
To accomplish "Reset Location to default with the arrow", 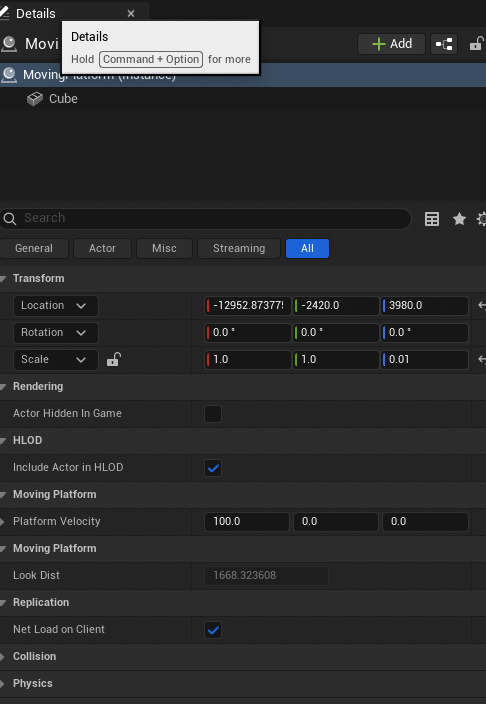I will 482,305.
